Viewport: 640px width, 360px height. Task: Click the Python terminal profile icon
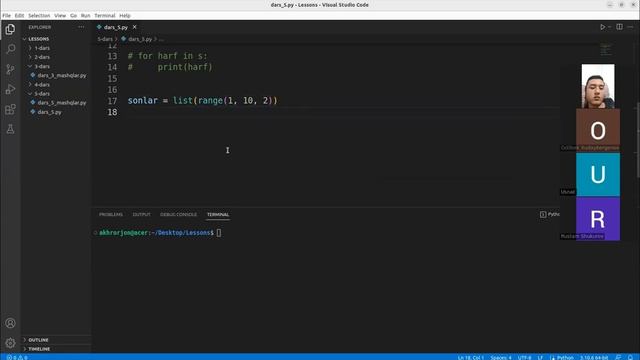[543, 214]
